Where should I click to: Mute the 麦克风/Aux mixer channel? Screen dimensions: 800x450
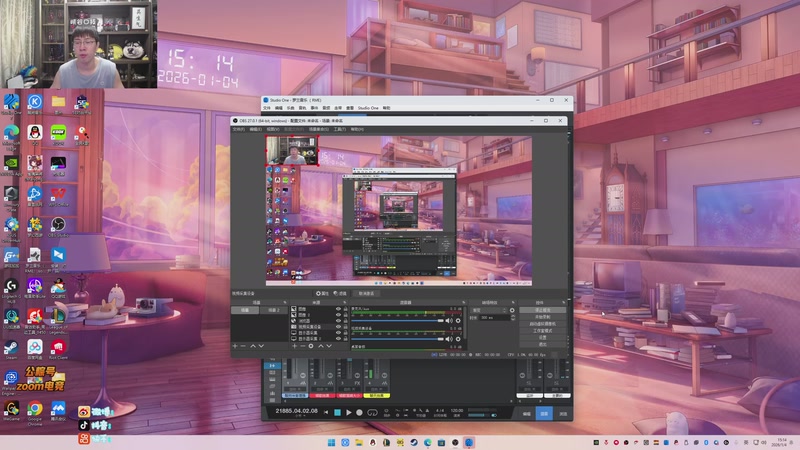click(x=449, y=320)
